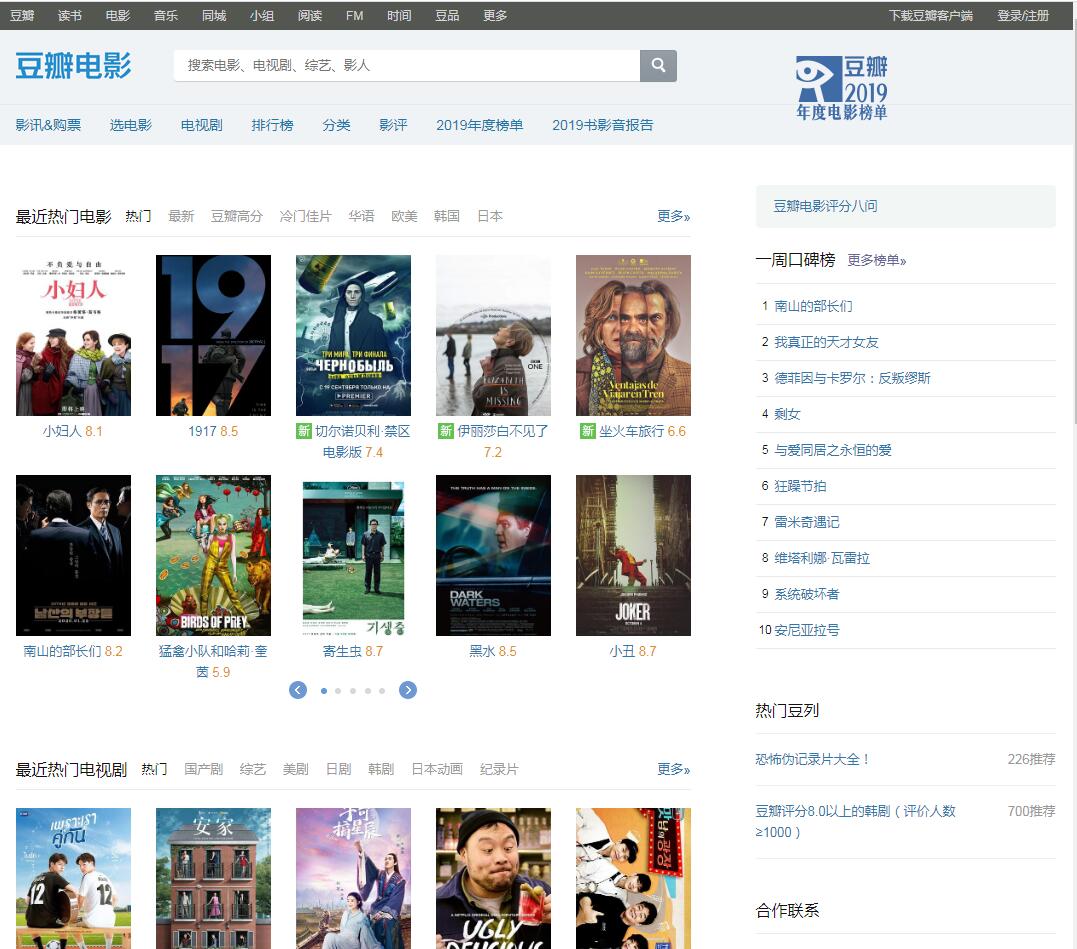Select the fifth carousel page dot

[382, 691]
